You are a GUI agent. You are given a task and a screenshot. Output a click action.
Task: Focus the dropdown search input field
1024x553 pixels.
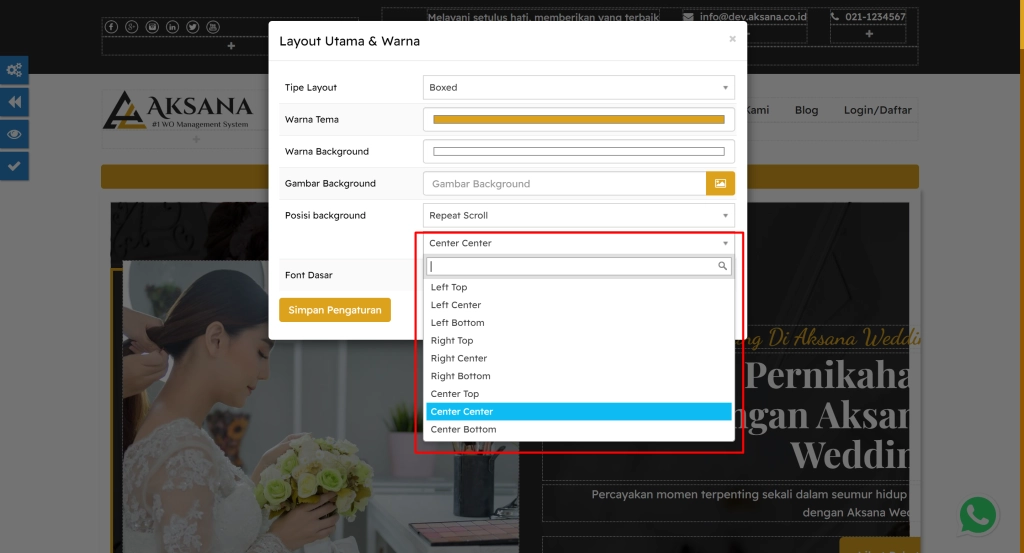(x=572, y=267)
